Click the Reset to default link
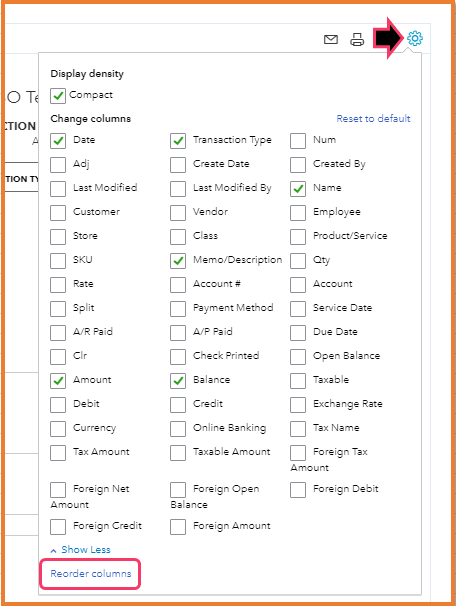 (373, 118)
